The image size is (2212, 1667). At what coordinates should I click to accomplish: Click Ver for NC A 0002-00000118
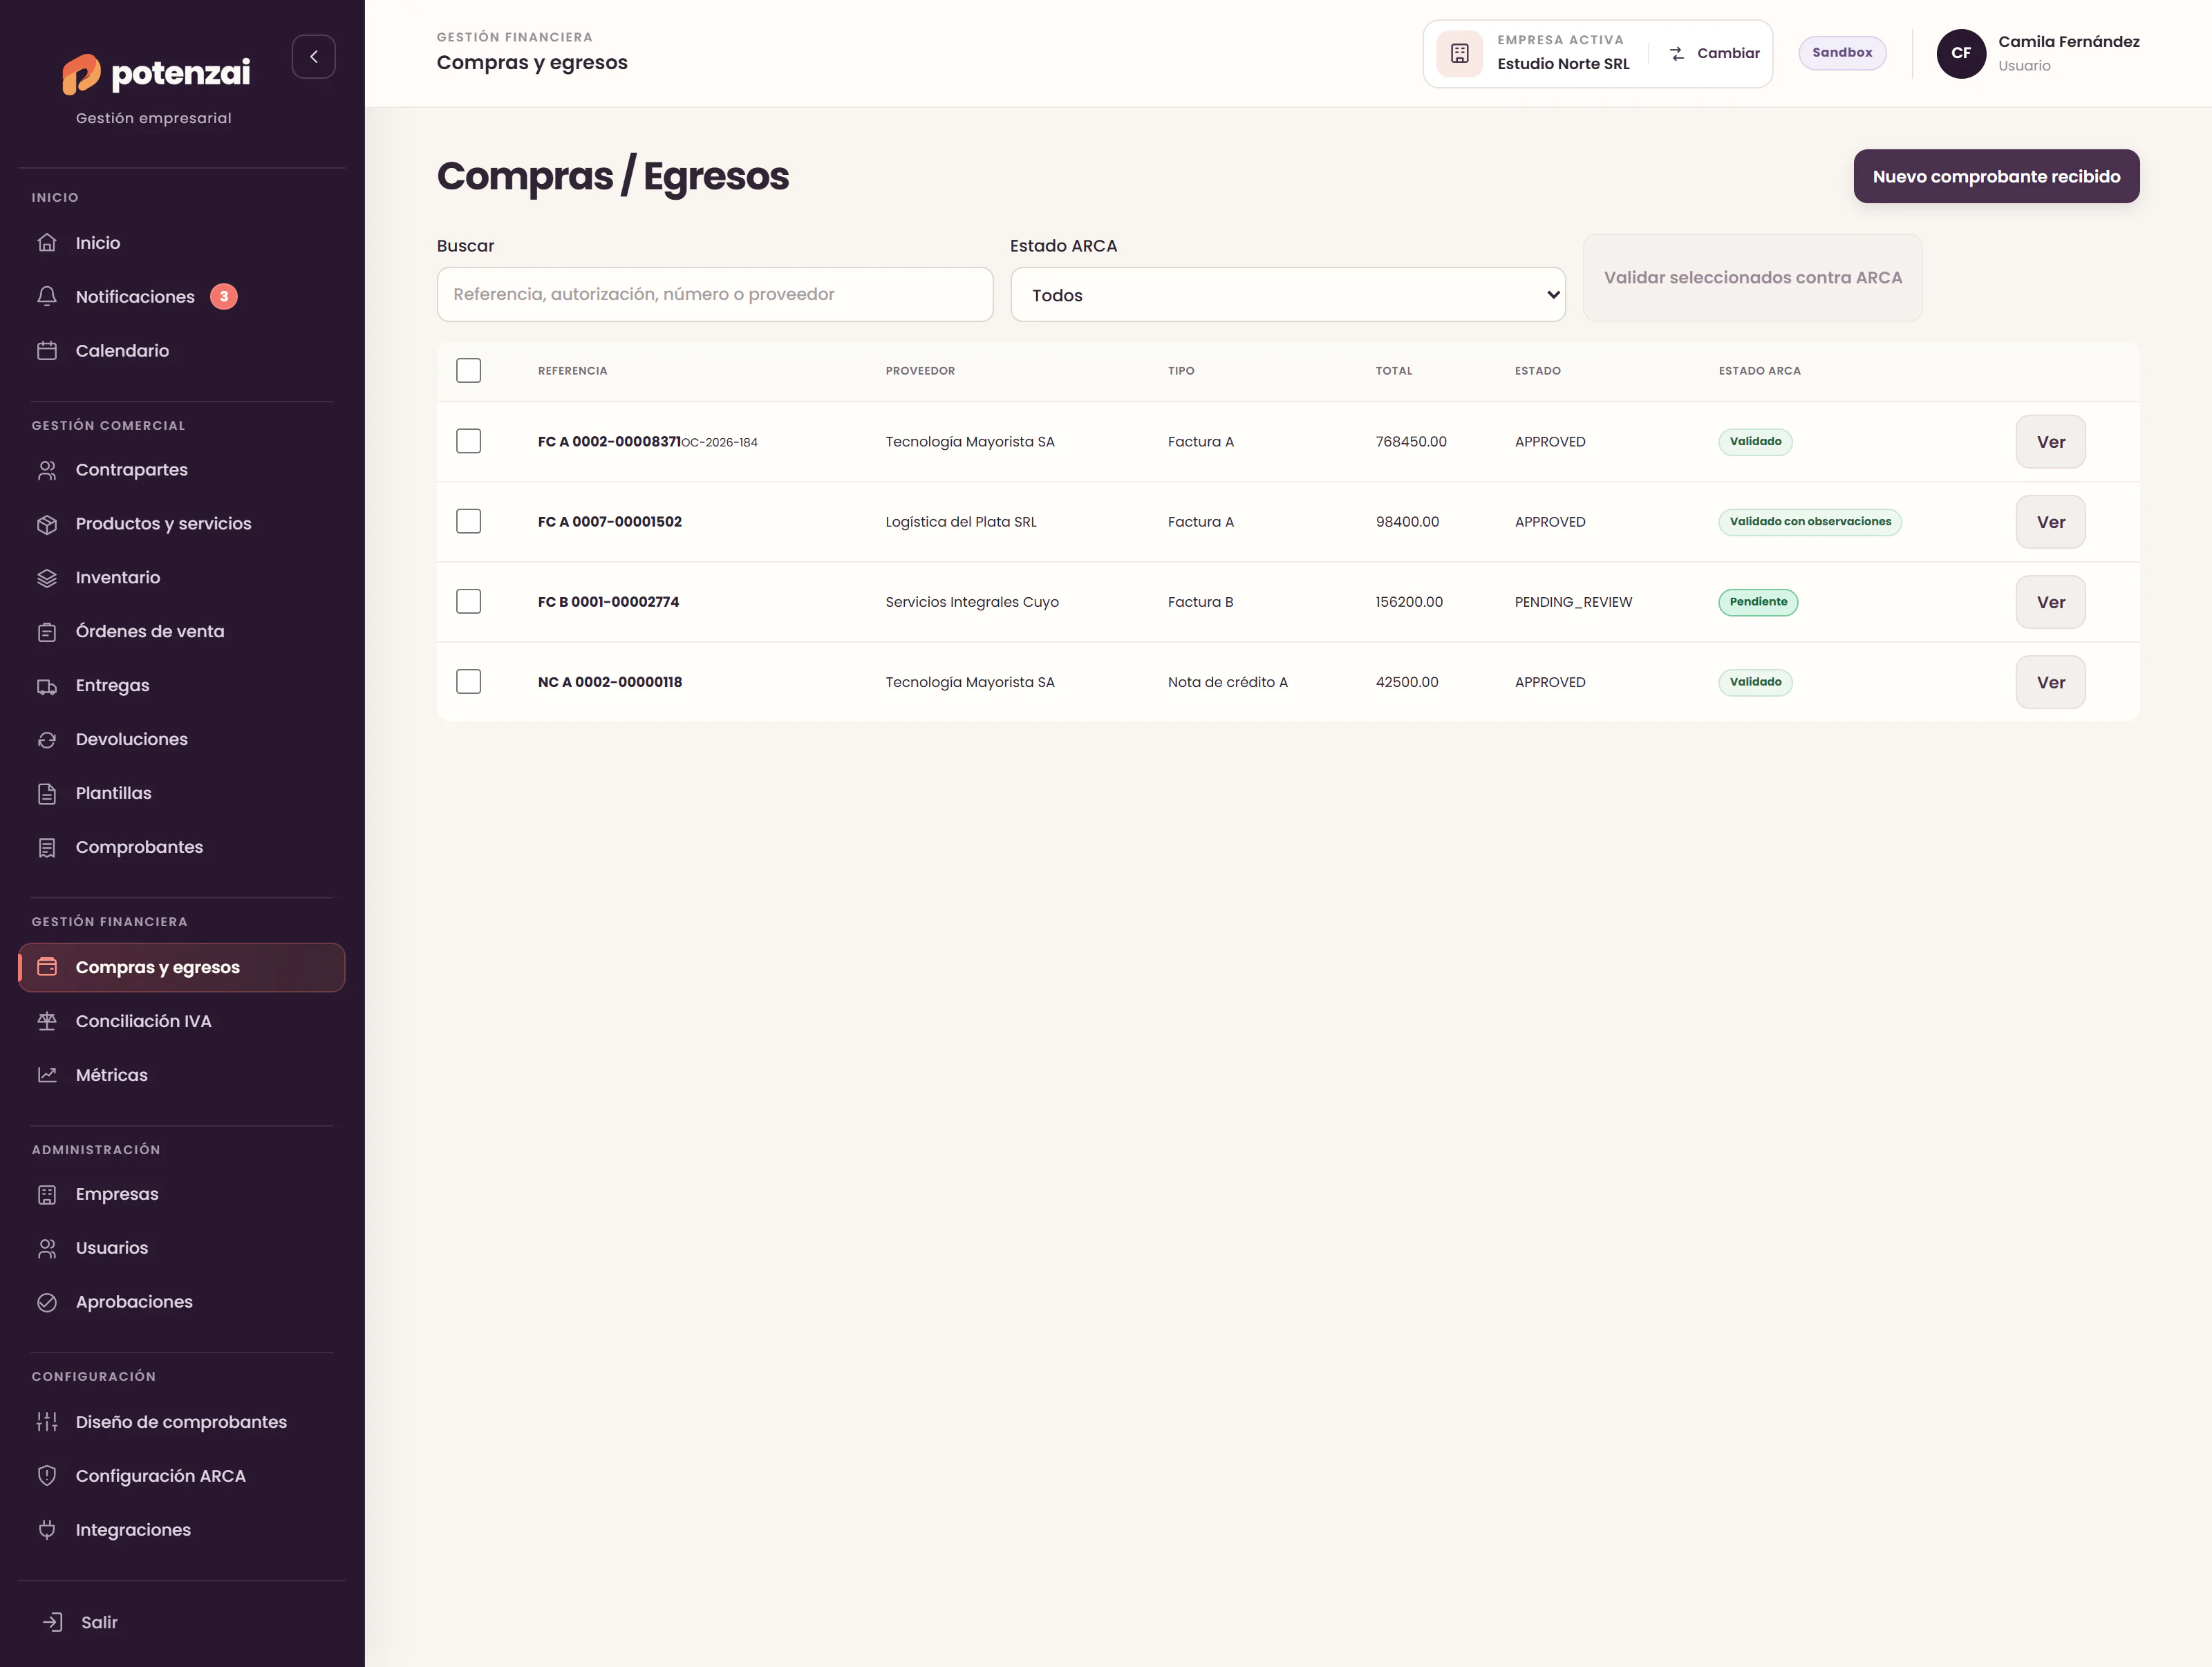coord(2050,682)
